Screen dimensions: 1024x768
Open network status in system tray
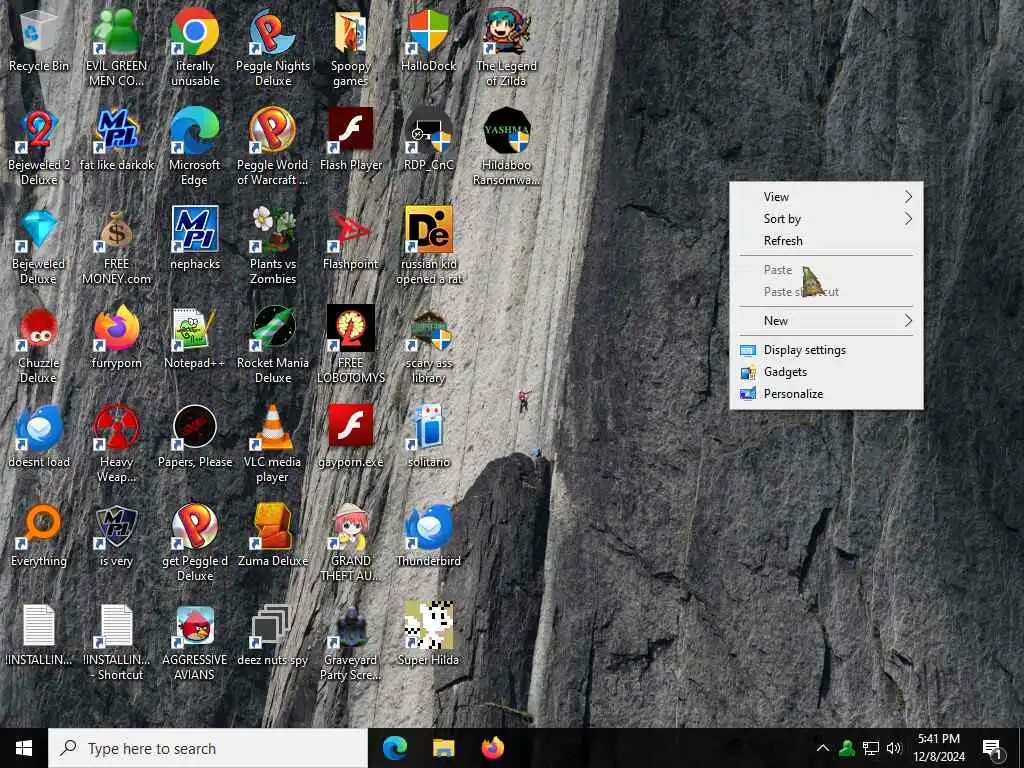click(x=871, y=748)
